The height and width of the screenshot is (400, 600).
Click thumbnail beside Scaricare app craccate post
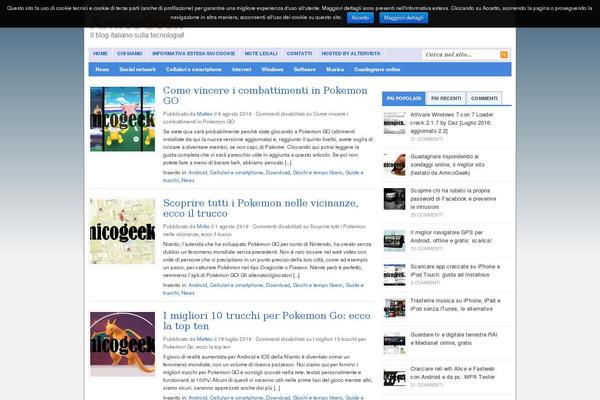click(x=395, y=275)
